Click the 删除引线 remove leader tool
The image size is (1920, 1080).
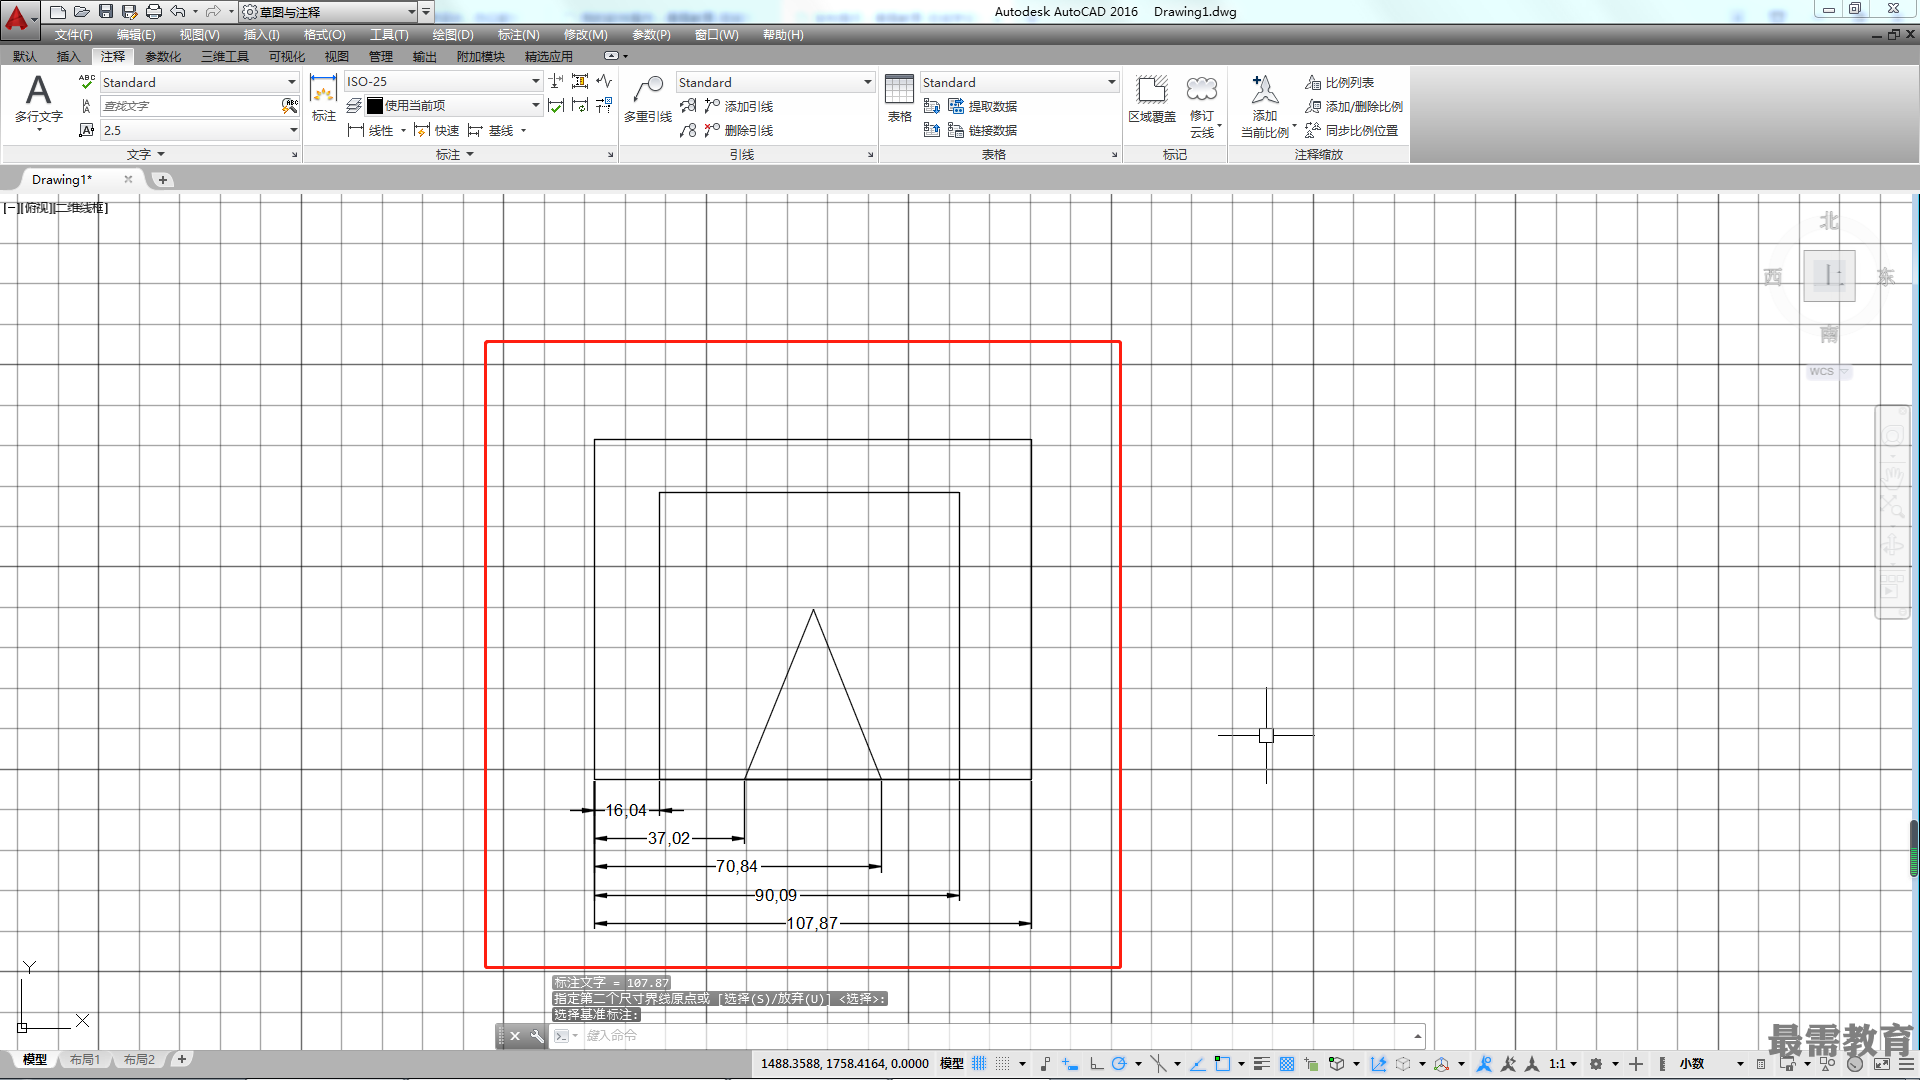(739, 131)
